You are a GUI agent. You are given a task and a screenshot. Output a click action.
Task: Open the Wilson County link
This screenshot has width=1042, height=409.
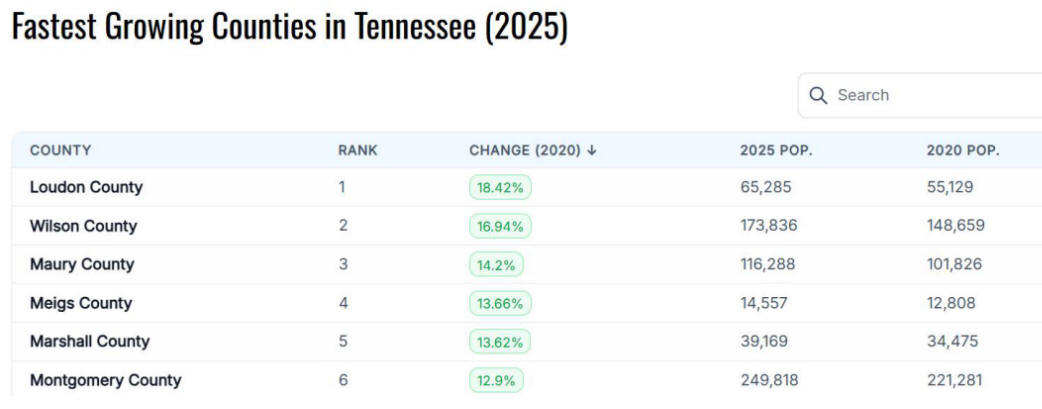pyautogui.click(x=83, y=225)
